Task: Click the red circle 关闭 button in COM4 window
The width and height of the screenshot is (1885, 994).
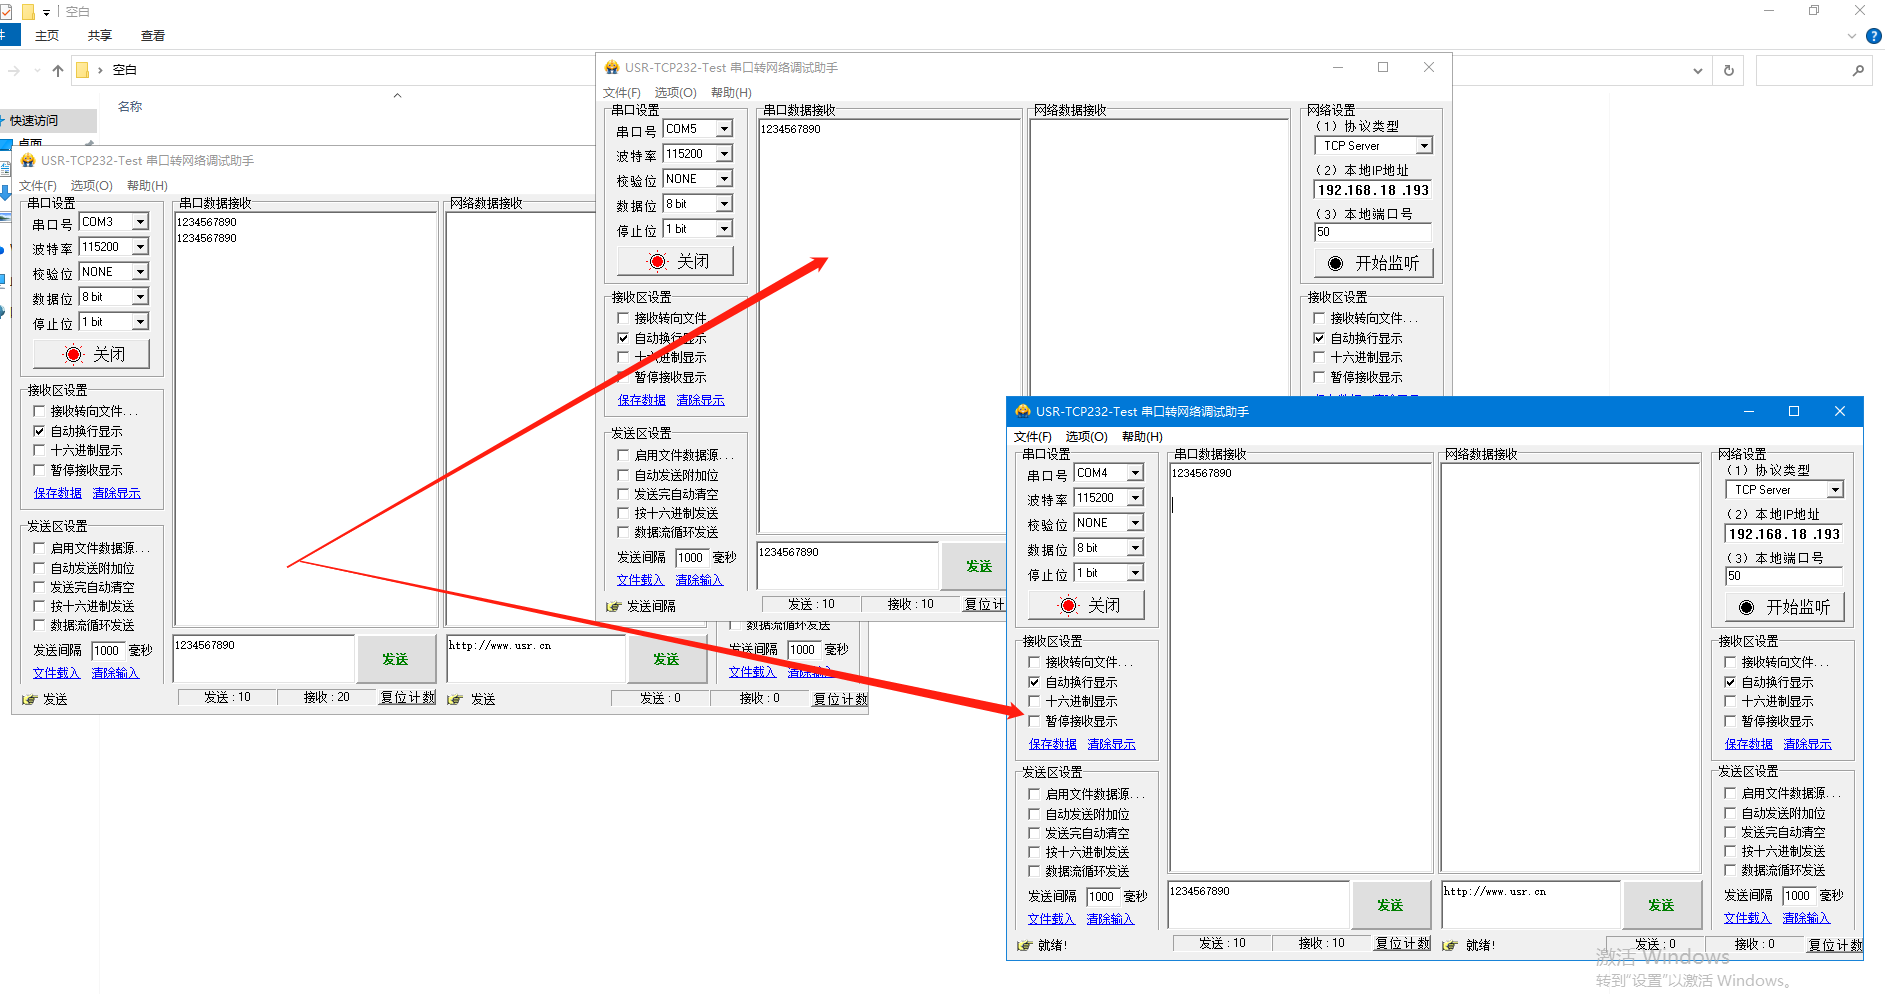Action: click(x=1068, y=605)
